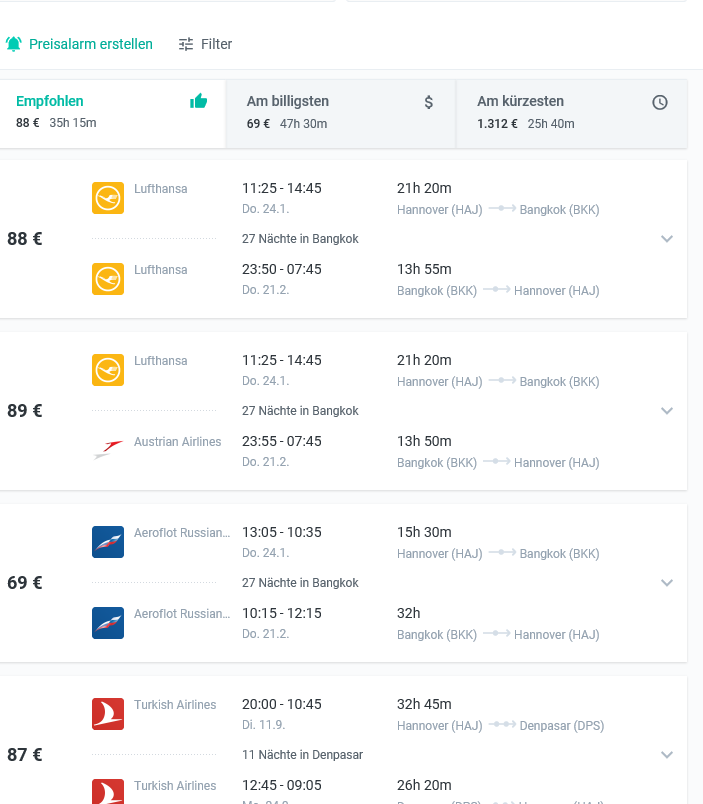Click the 13h 55m return flight duration
This screenshot has width=703, height=804.
(x=424, y=269)
